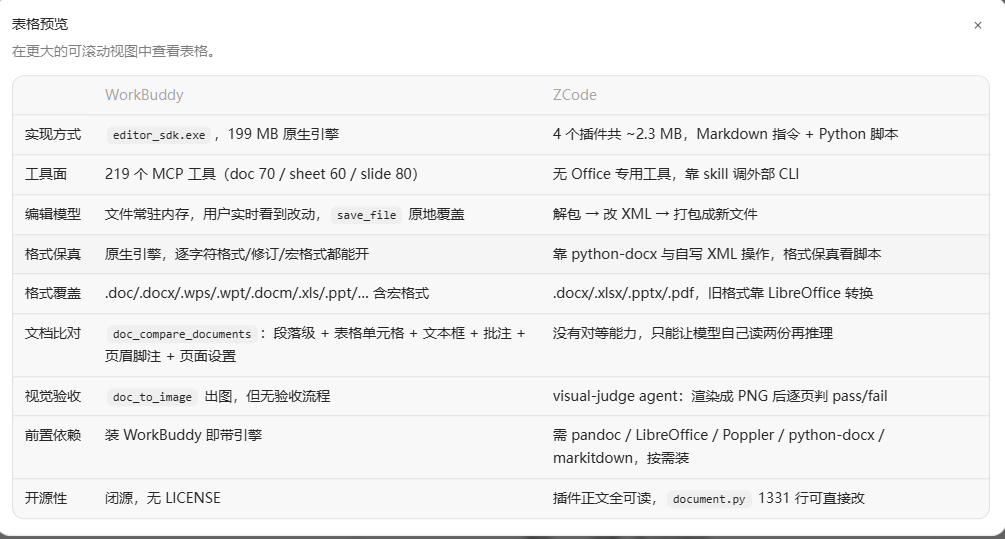Click the editor_sdk.exe code tag
The image size is (1005, 539).
tap(159, 135)
